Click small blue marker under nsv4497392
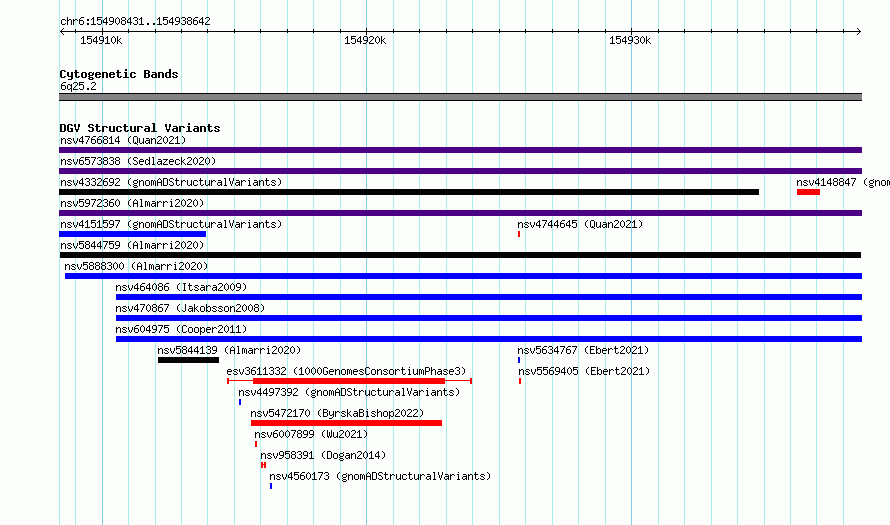The width and height of the screenshot is (890, 525). tap(240, 402)
